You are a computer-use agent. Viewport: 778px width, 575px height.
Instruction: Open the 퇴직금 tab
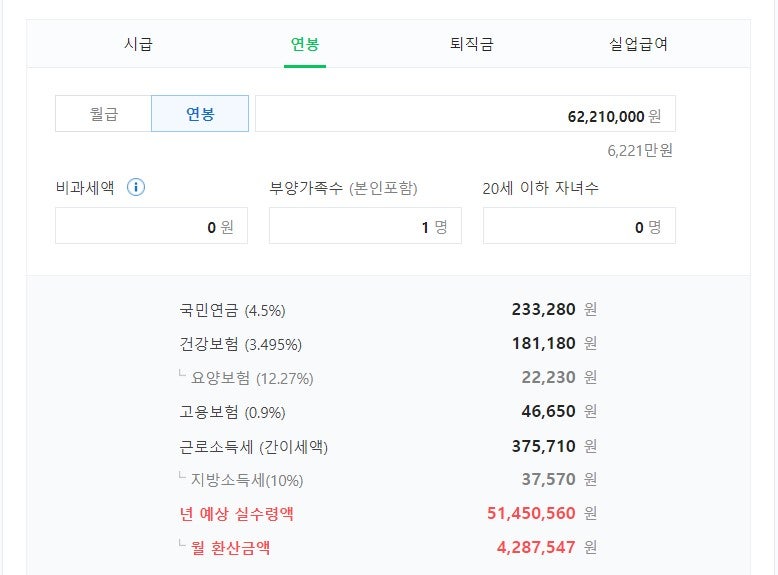(472, 44)
